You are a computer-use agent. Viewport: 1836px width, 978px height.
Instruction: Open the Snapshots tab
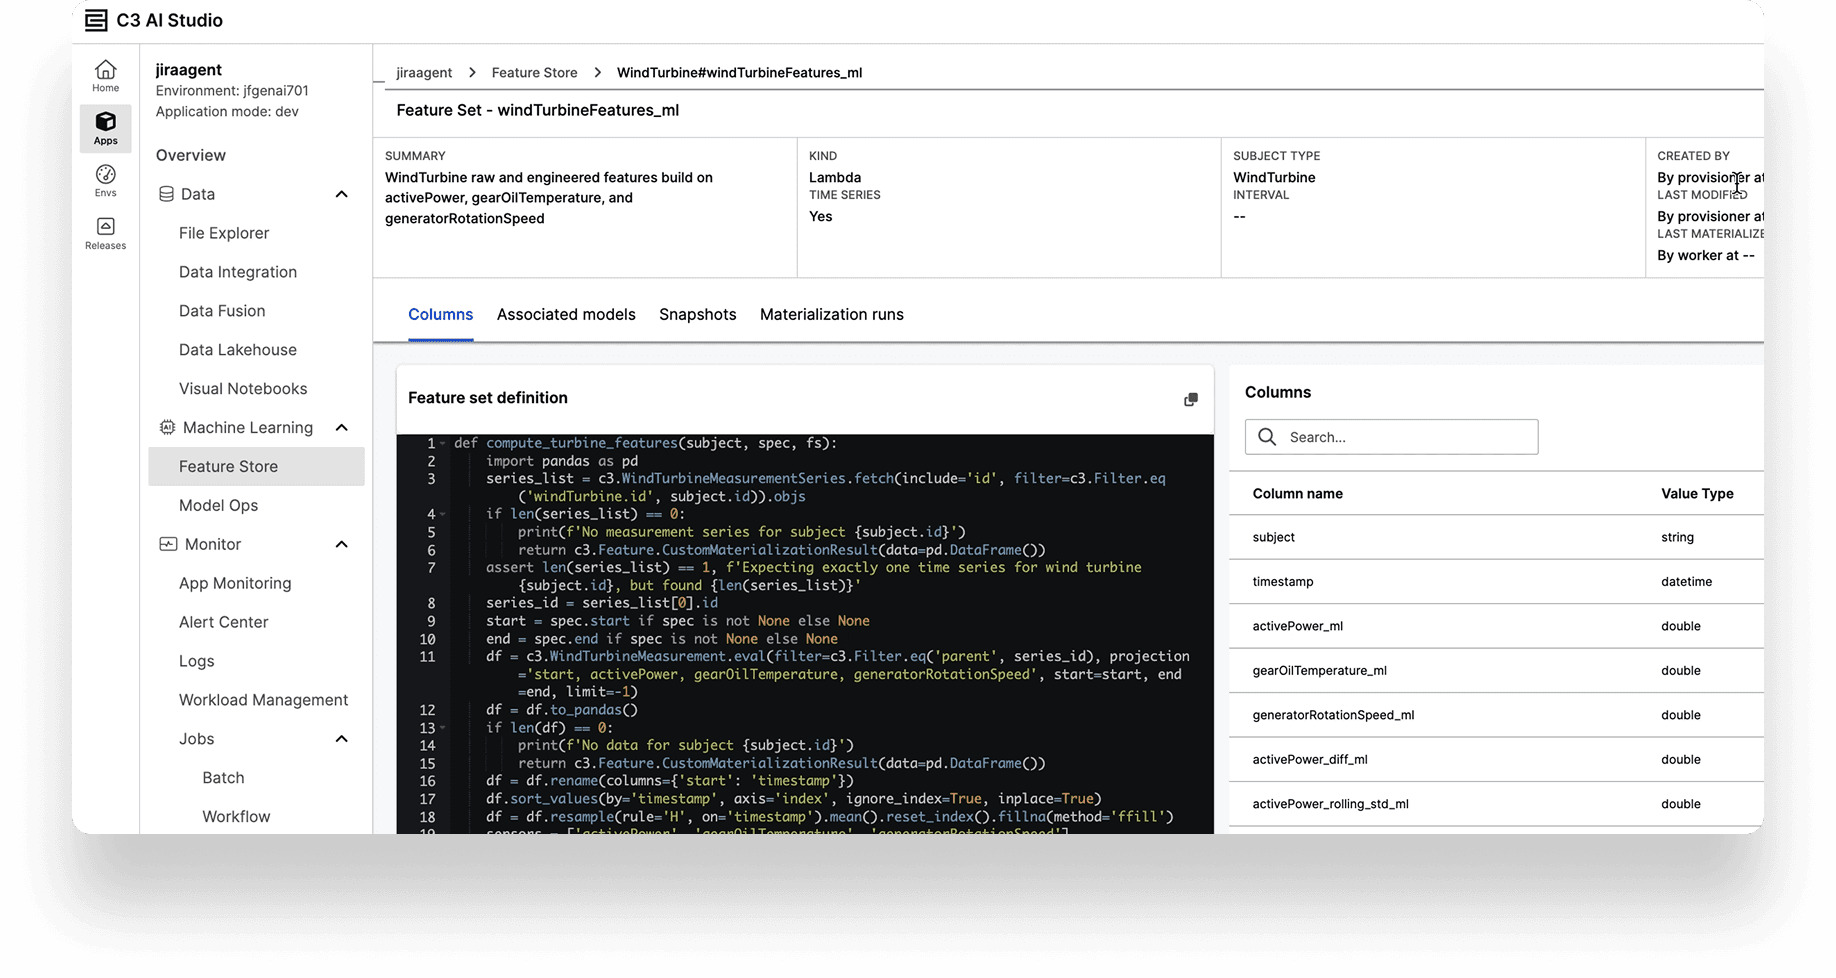tap(697, 314)
